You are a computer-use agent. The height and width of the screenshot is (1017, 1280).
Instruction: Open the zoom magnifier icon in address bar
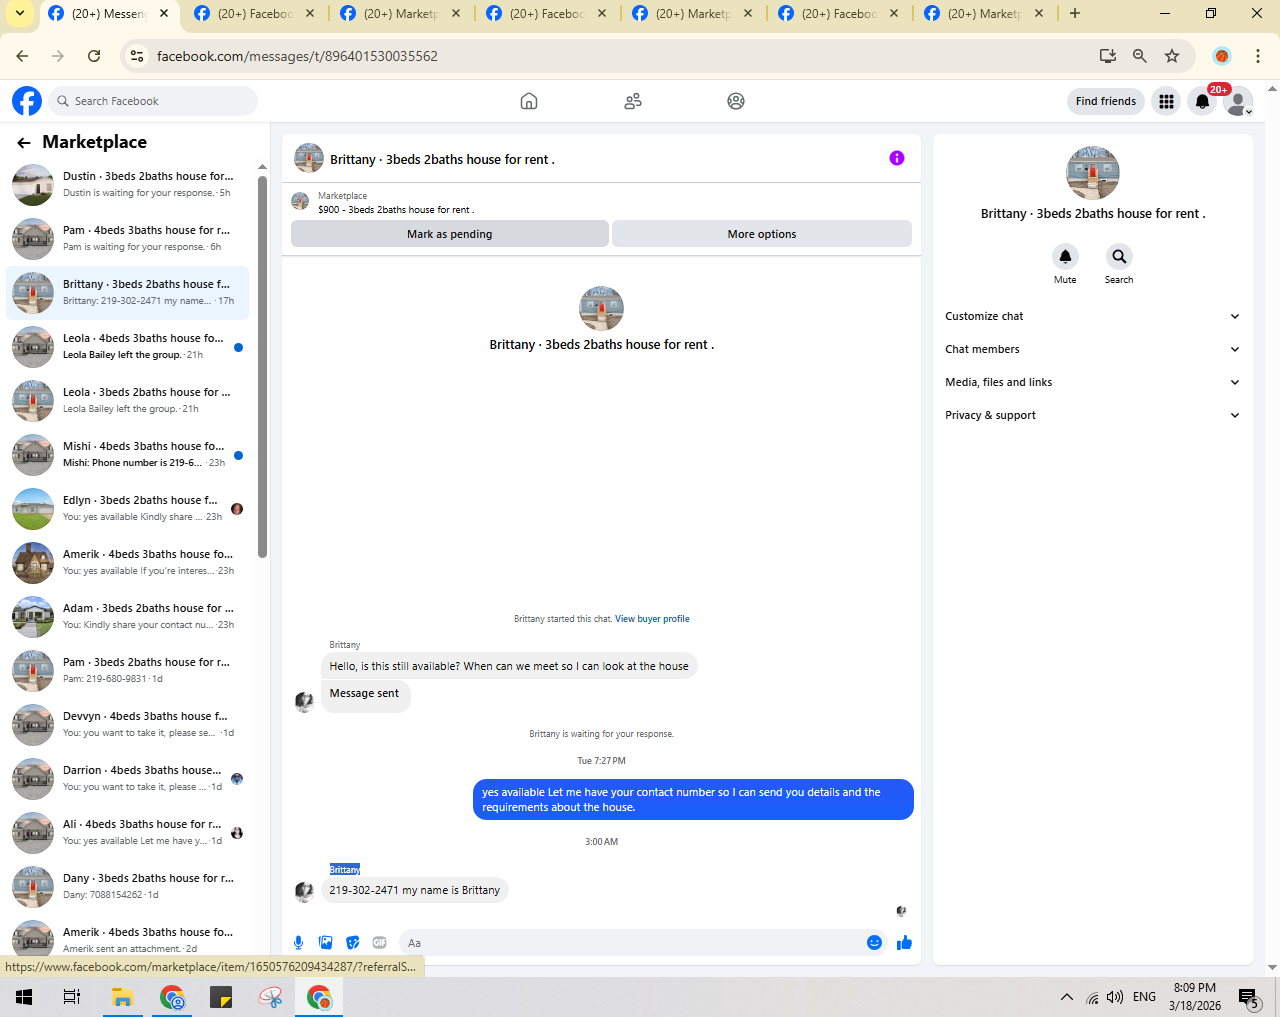1140,56
